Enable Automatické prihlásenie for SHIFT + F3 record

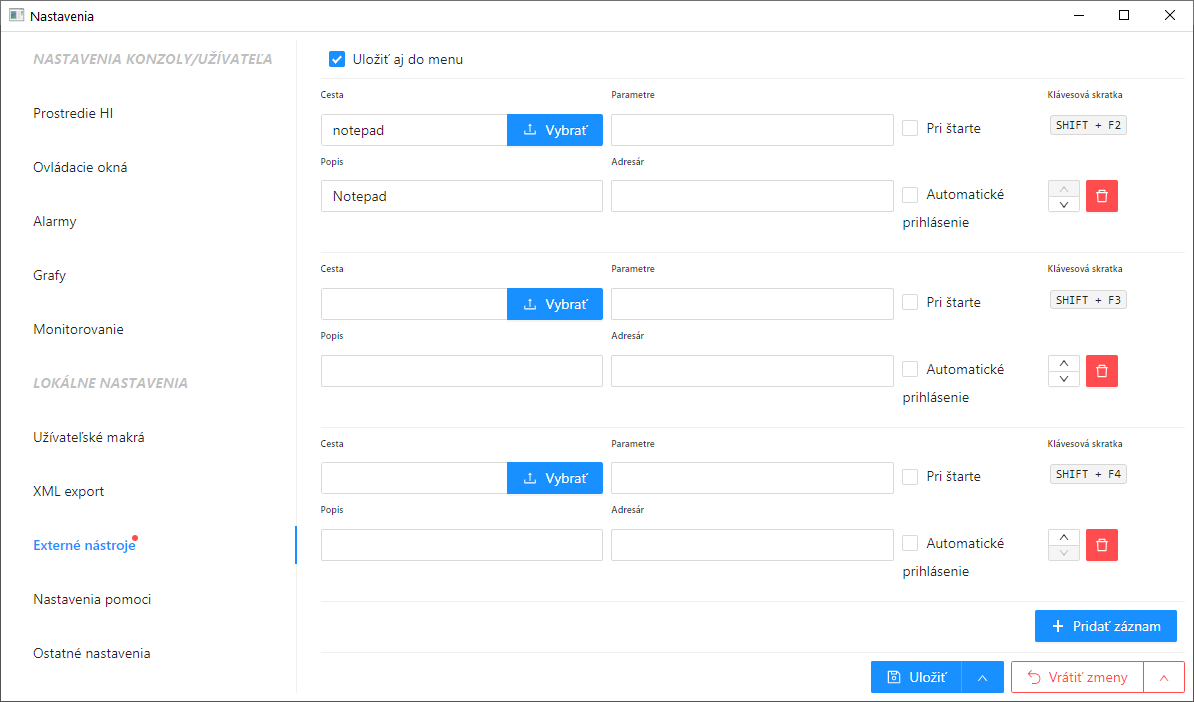[910, 369]
